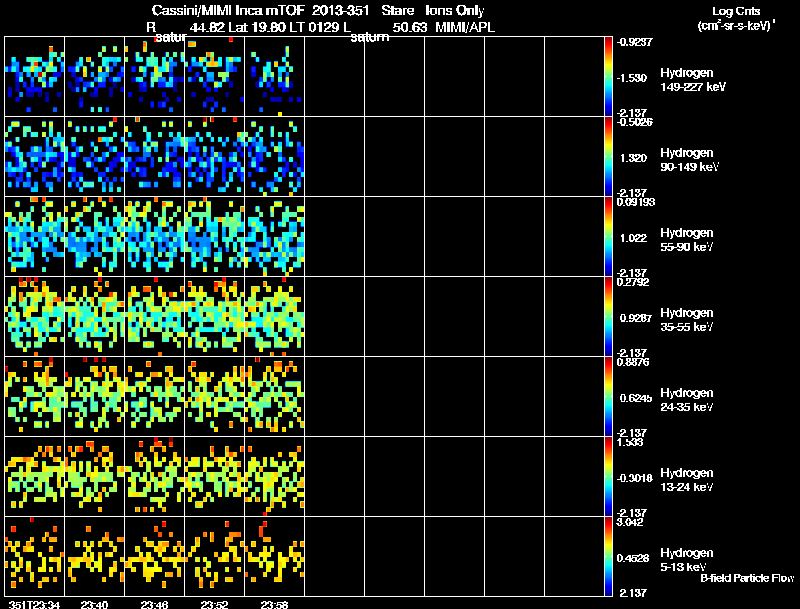Click the 'Hydrogen 13-24 keV' row label
Screen dimensions: 800x609
(687, 480)
